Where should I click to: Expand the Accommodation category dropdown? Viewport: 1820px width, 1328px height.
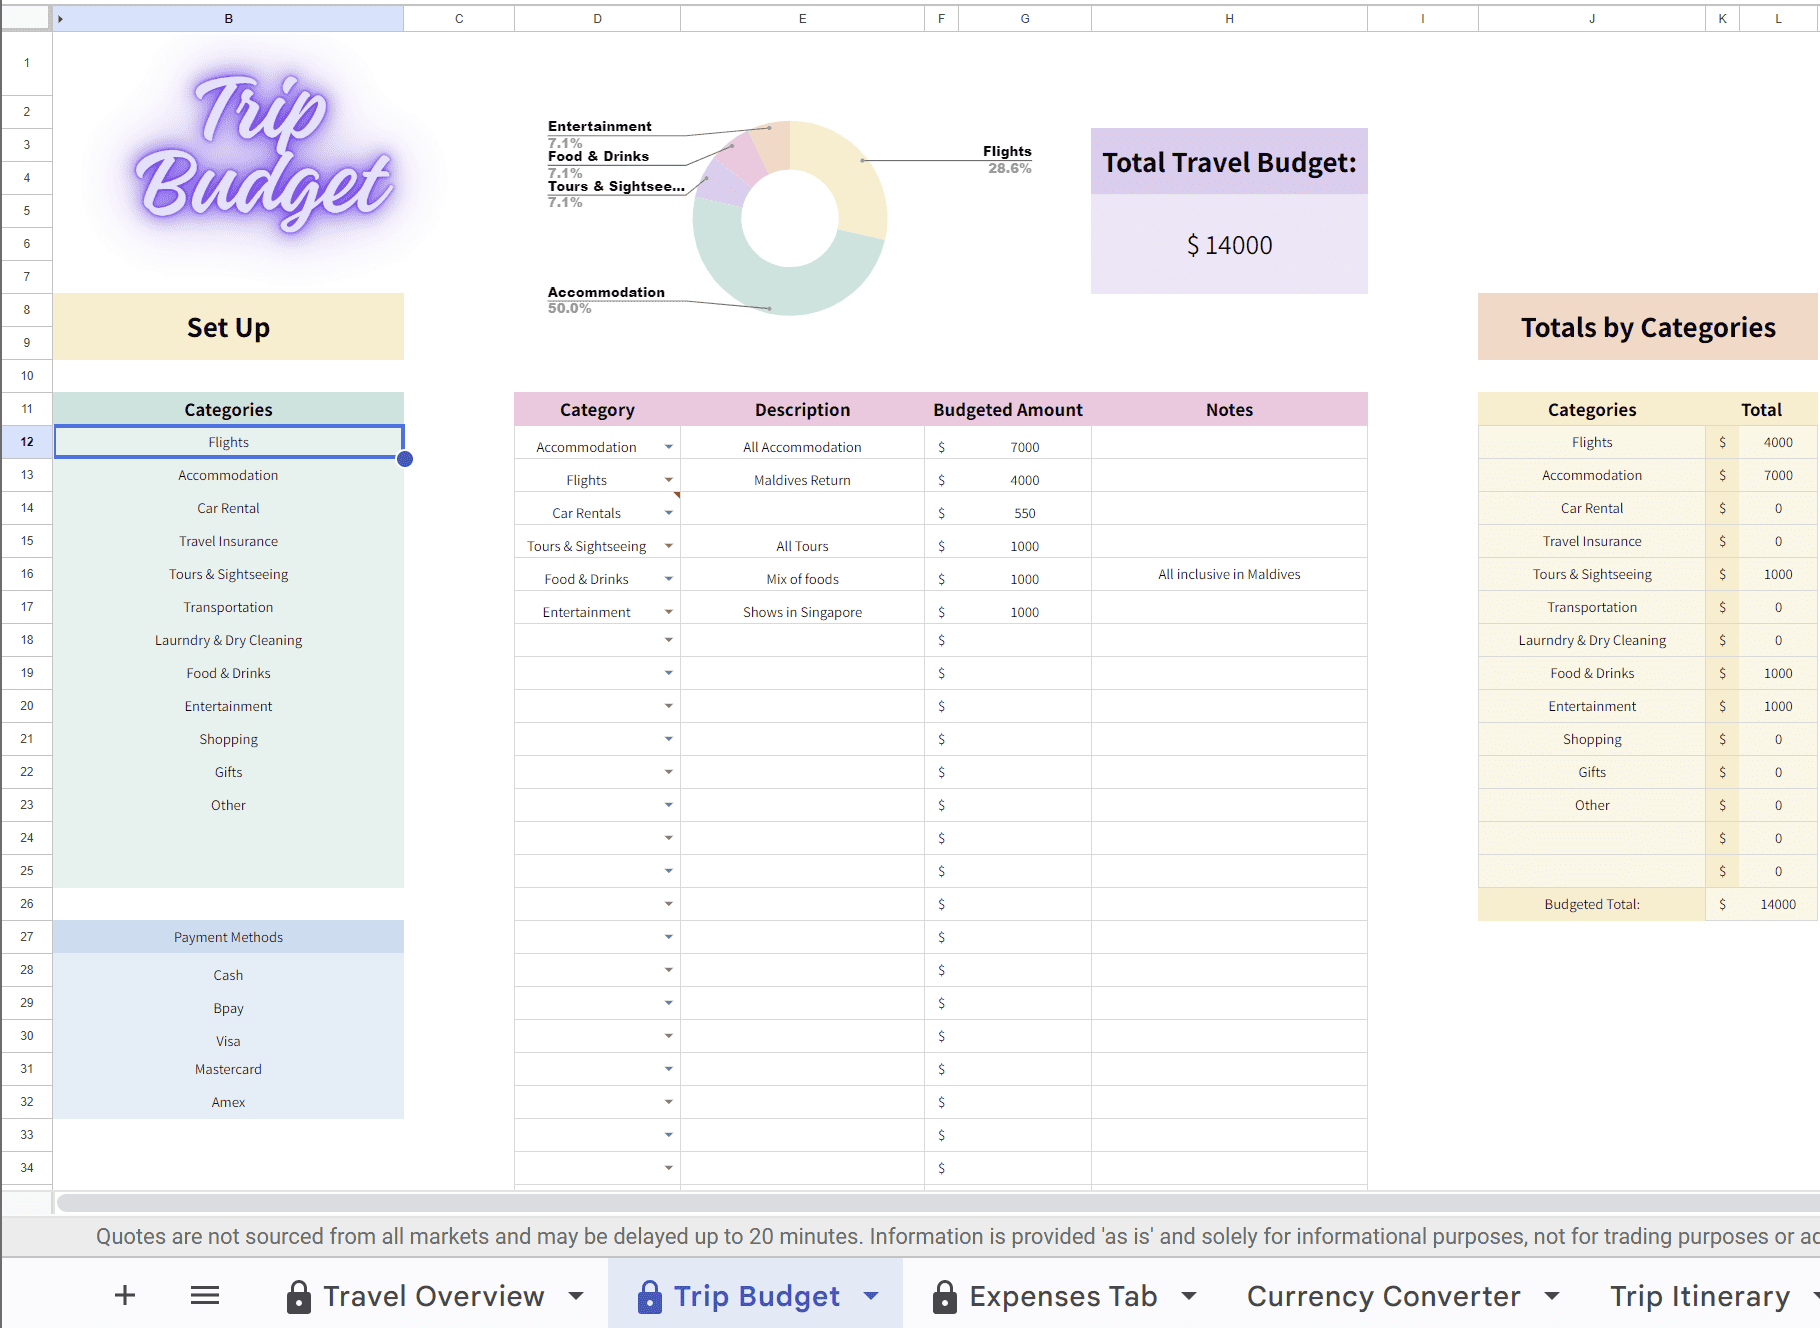[x=668, y=447]
